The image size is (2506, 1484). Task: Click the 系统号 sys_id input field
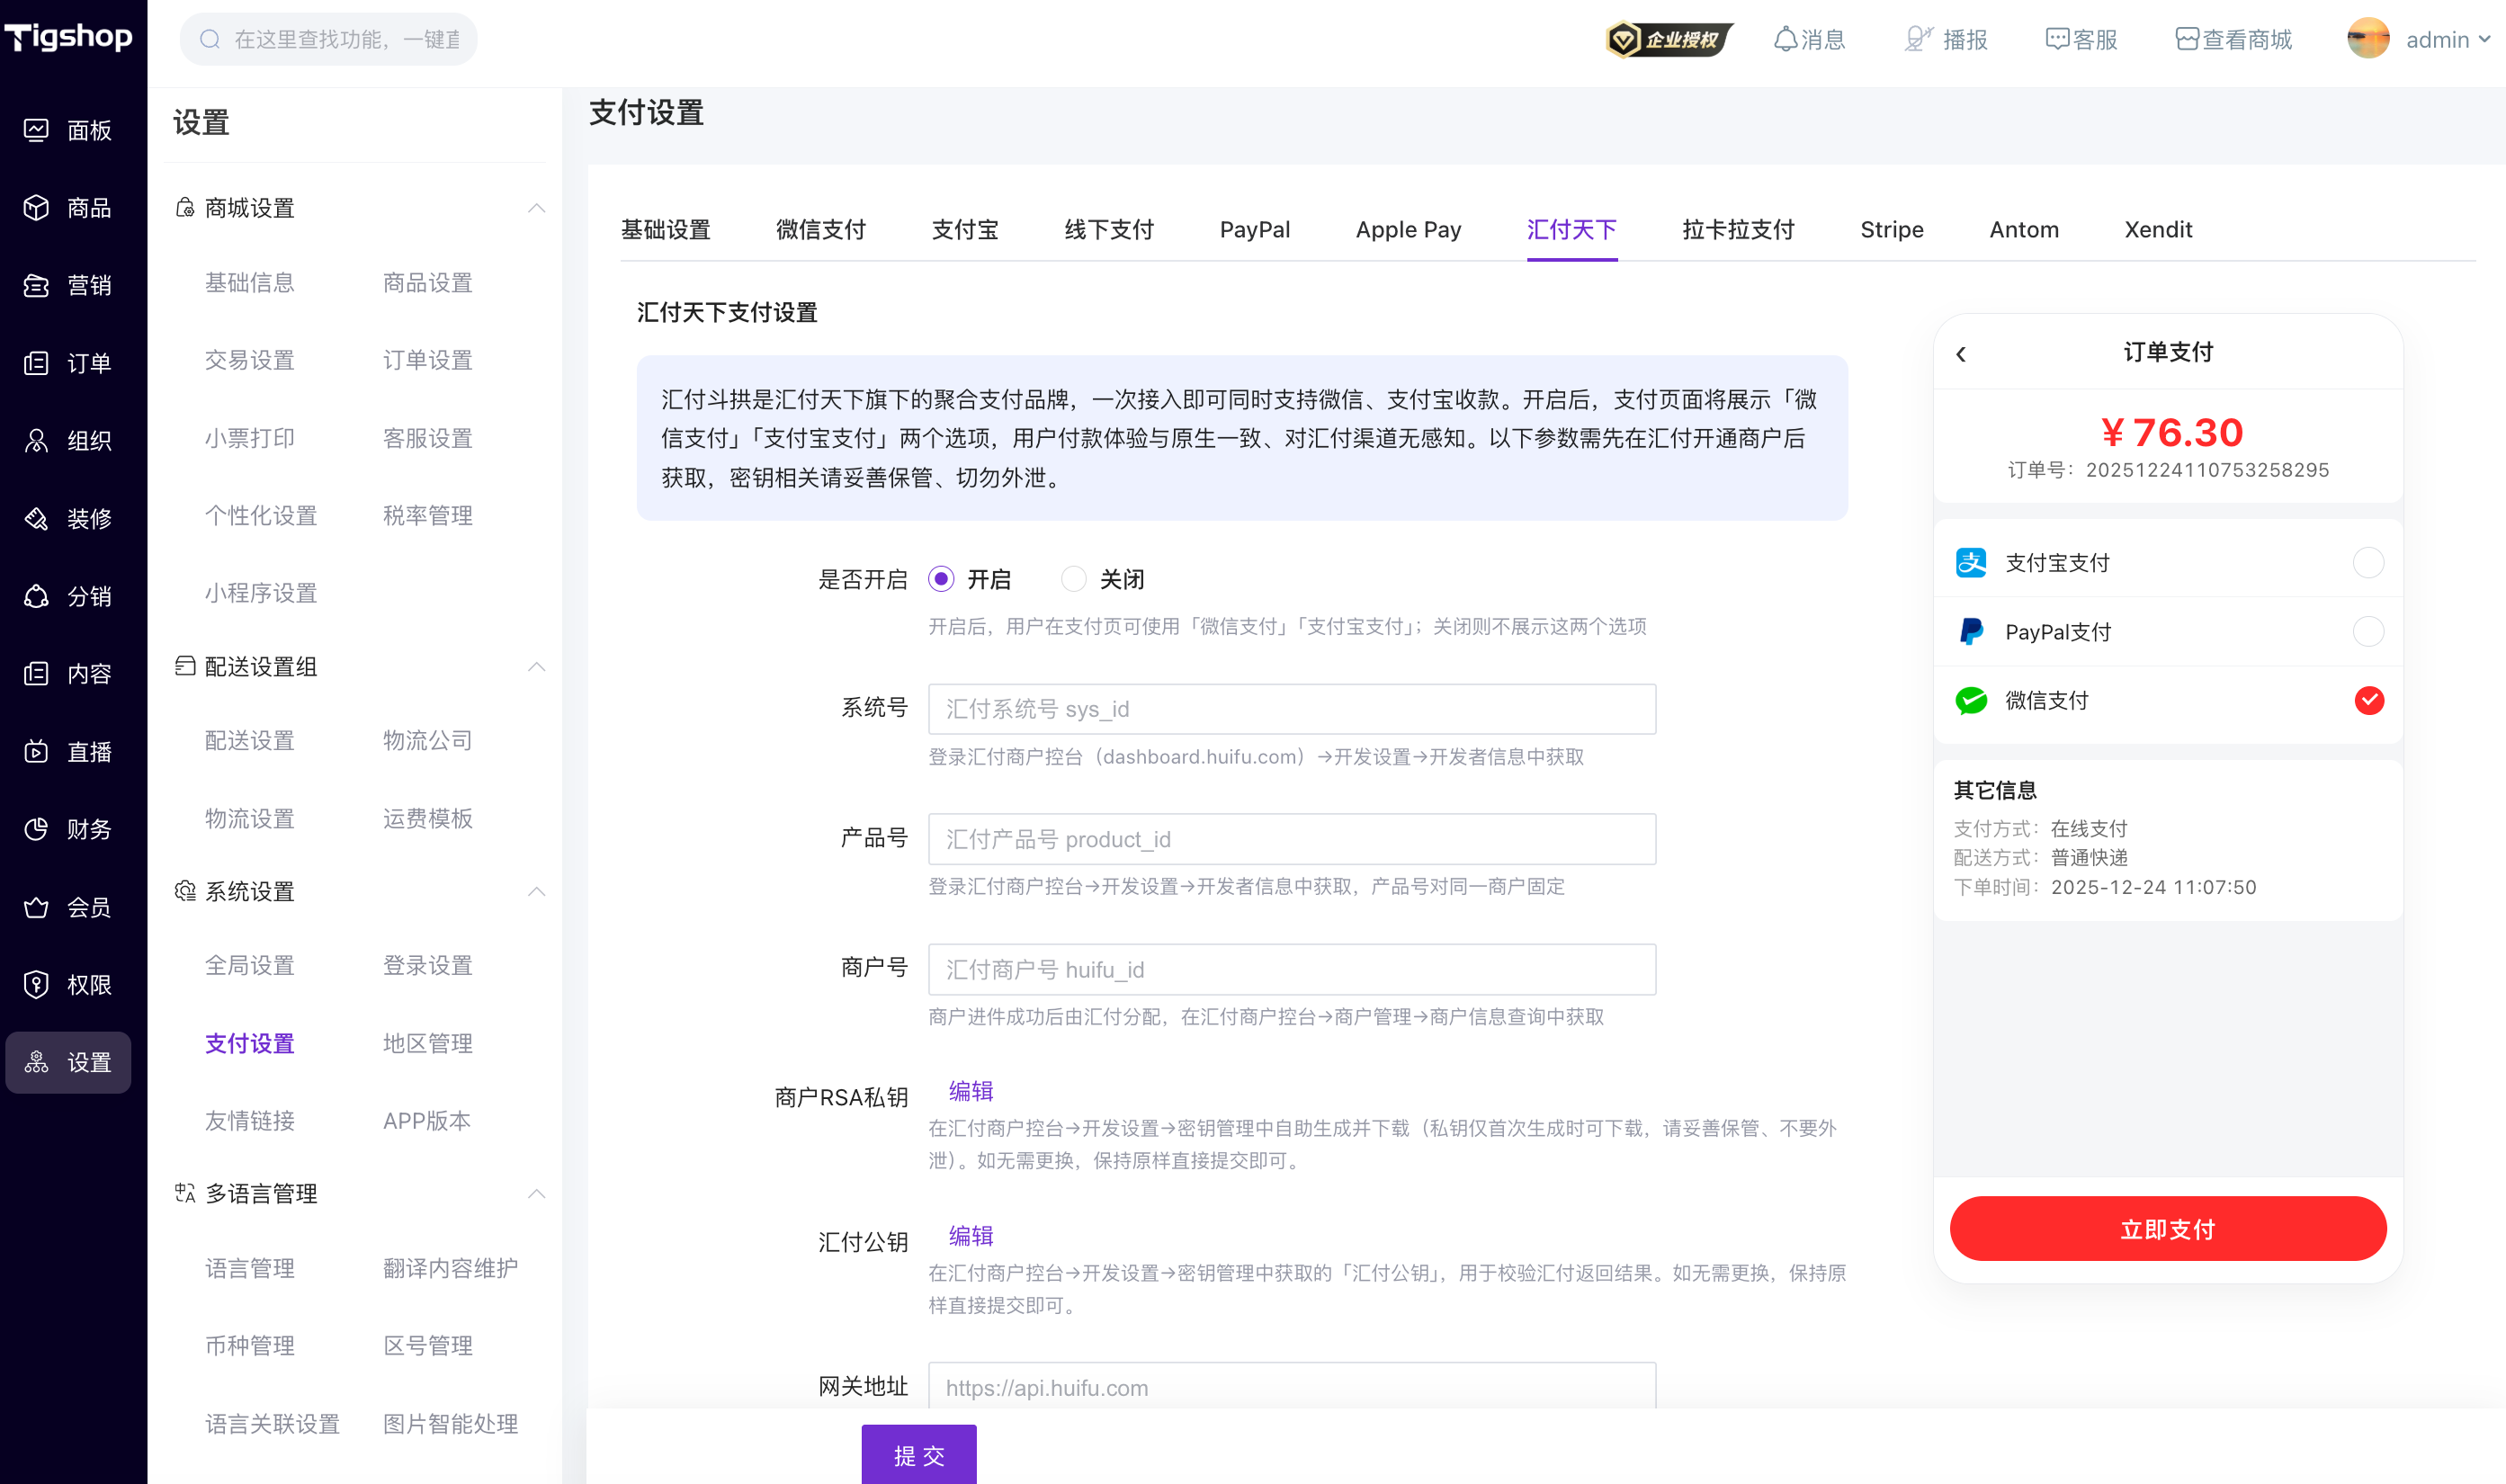coord(1291,709)
